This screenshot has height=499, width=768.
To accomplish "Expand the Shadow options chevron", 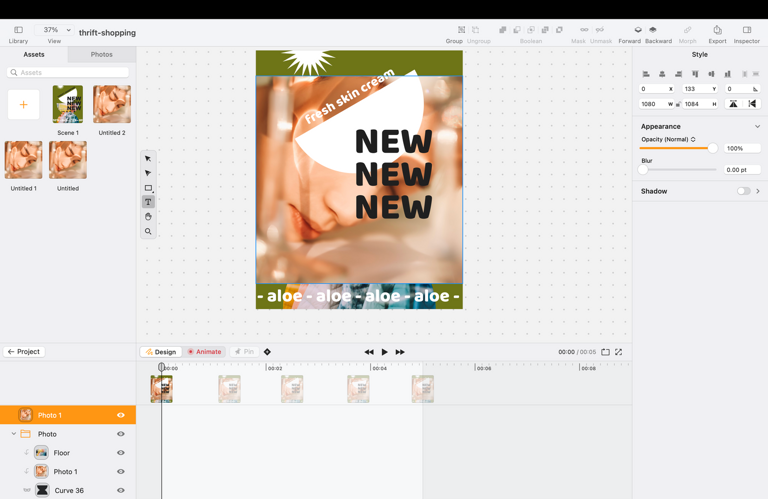I will coord(758,191).
